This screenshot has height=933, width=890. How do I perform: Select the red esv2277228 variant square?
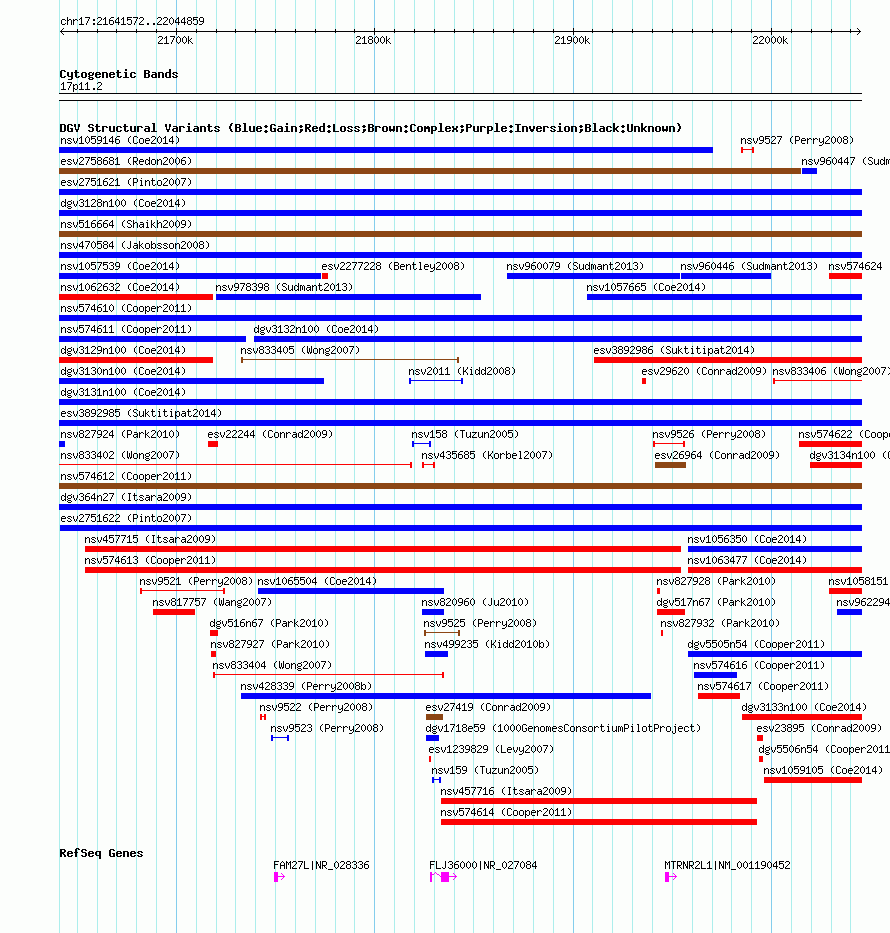[x=325, y=276]
